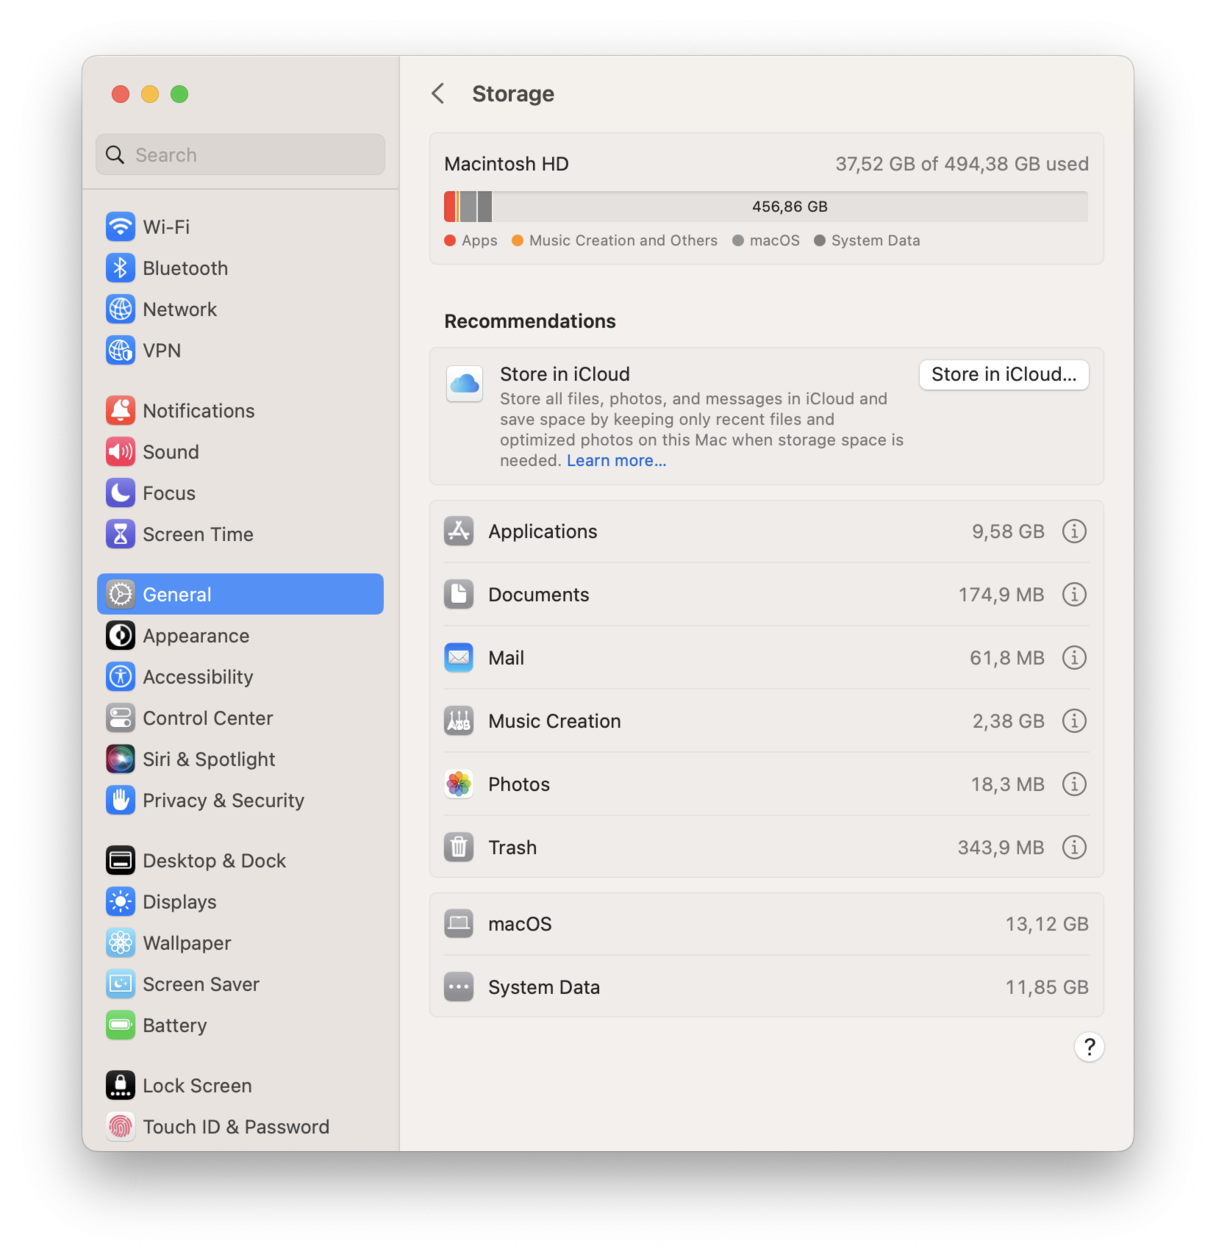This screenshot has height=1260, width=1216.
Task: Open Focus moon icon
Action: 120,493
